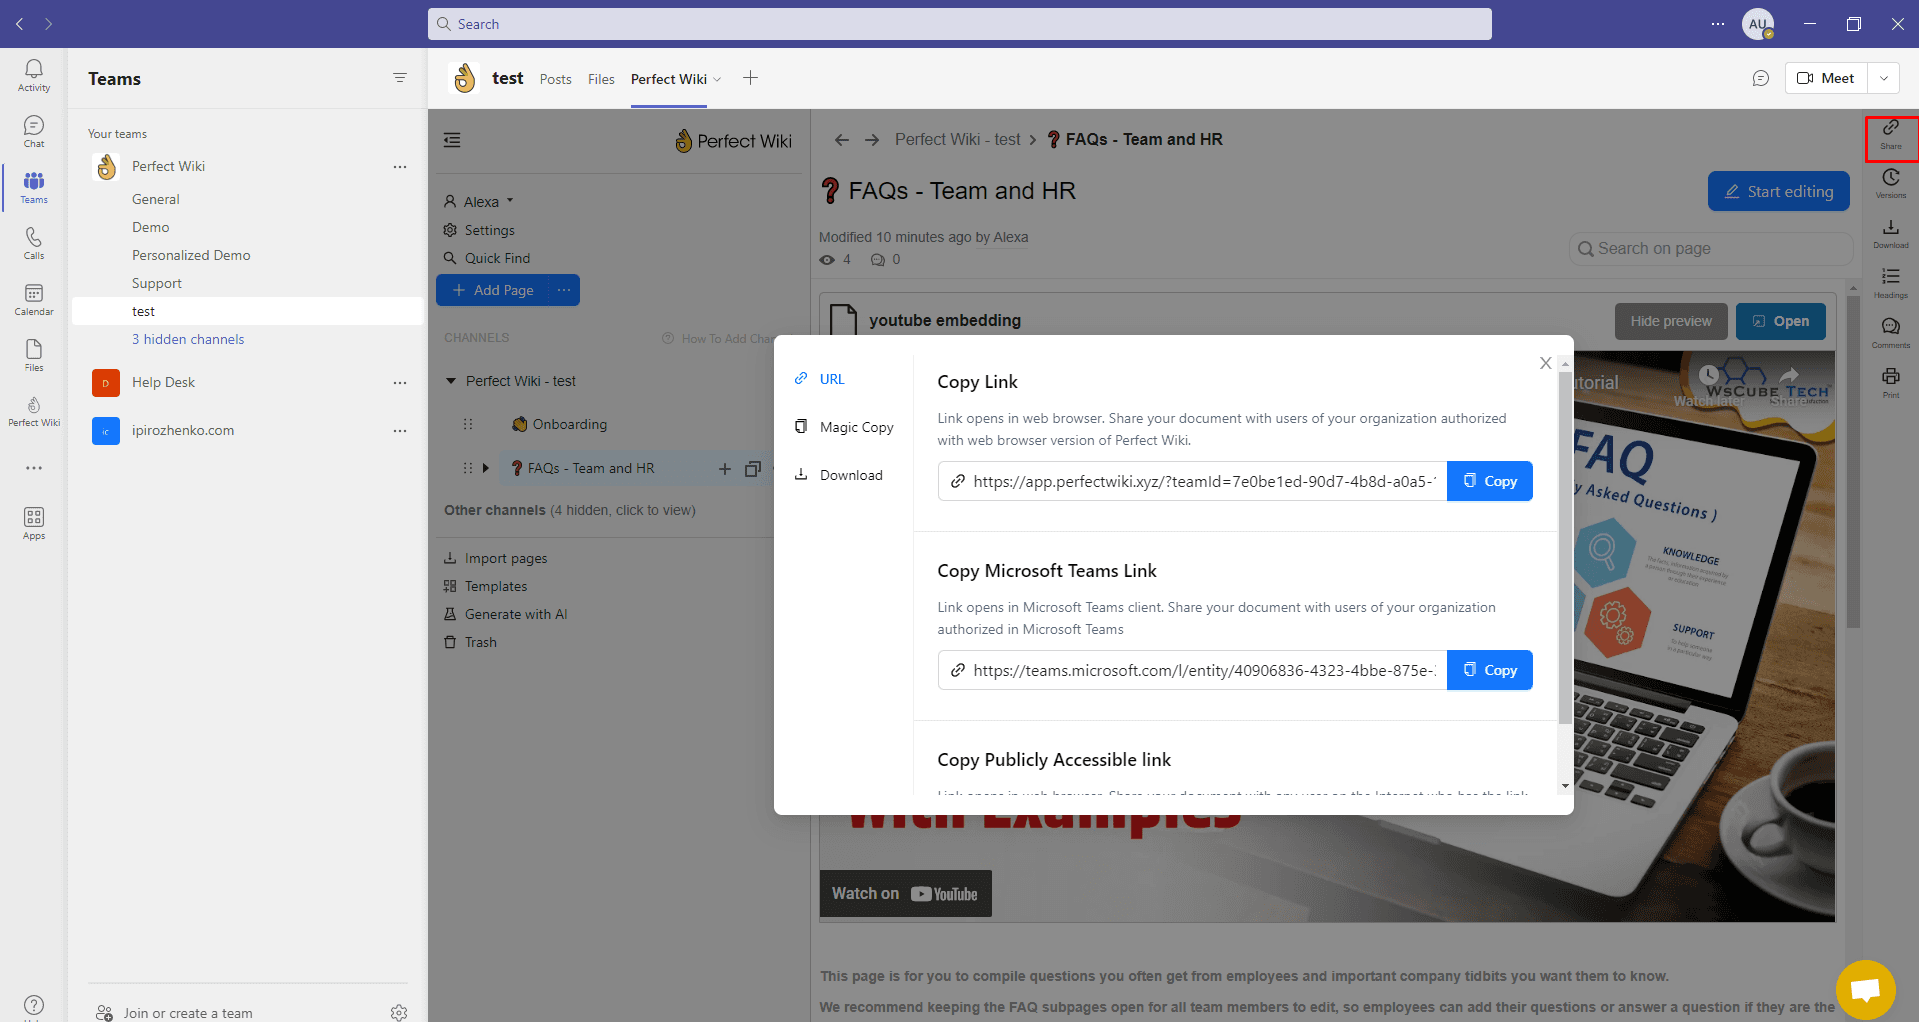Open Calls in the left rail

[x=34, y=243]
